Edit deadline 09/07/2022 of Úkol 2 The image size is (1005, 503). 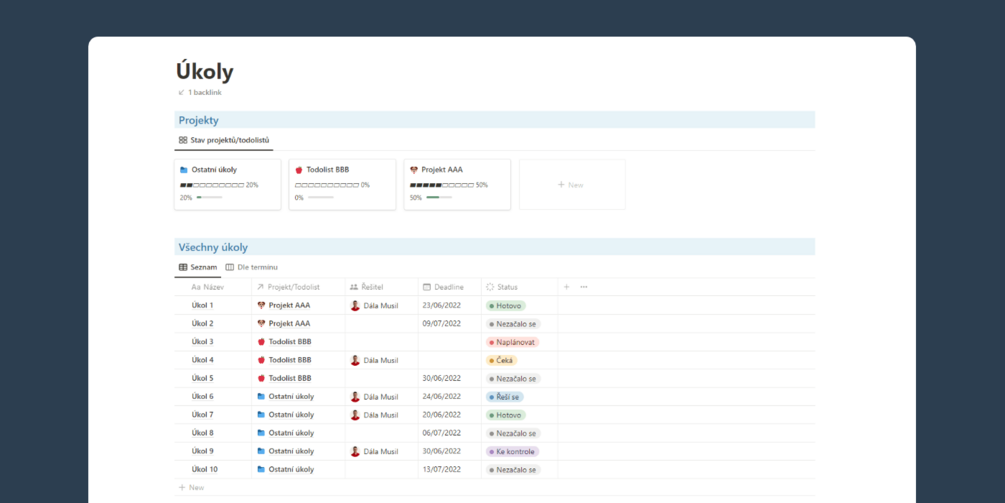(x=442, y=324)
